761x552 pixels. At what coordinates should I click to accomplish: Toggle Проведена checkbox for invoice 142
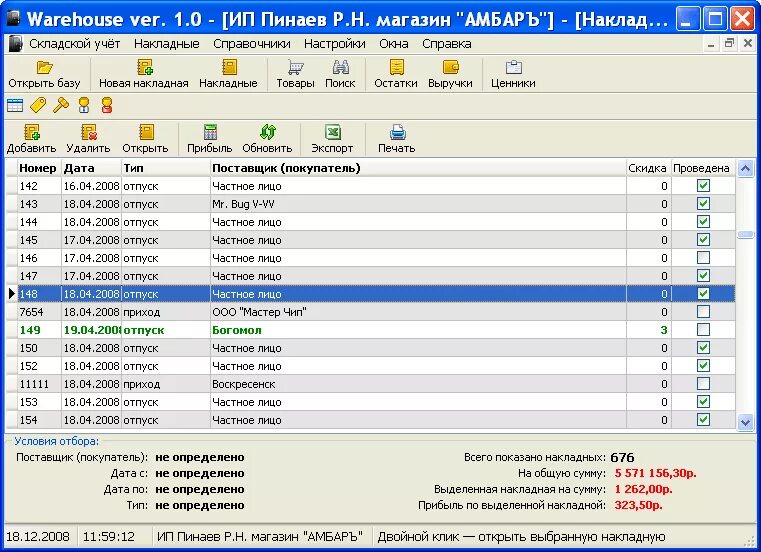tap(703, 185)
